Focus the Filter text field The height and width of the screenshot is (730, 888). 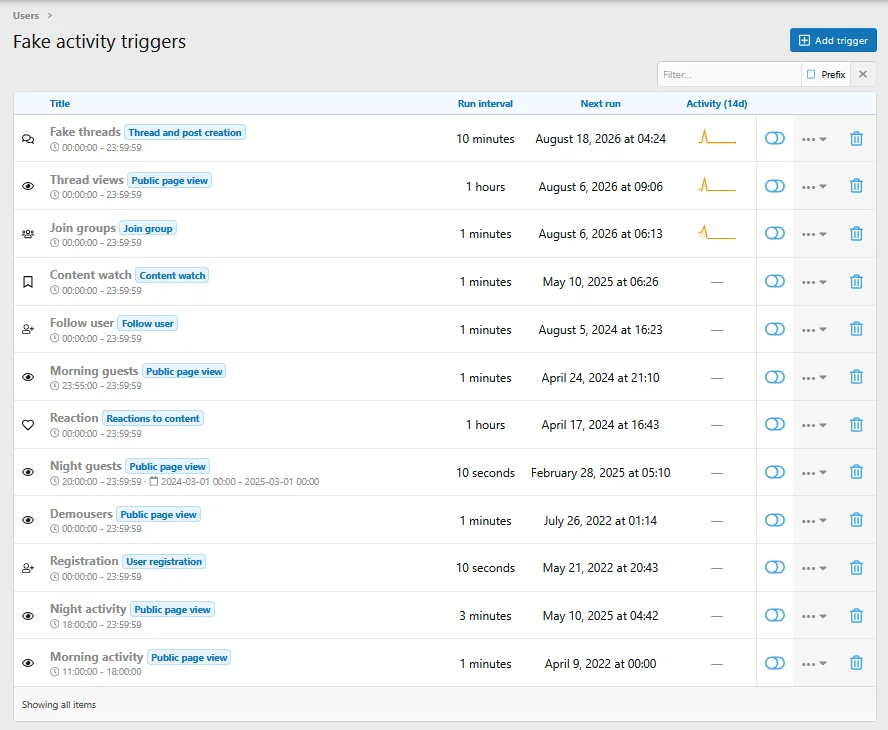click(x=729, y=74)
